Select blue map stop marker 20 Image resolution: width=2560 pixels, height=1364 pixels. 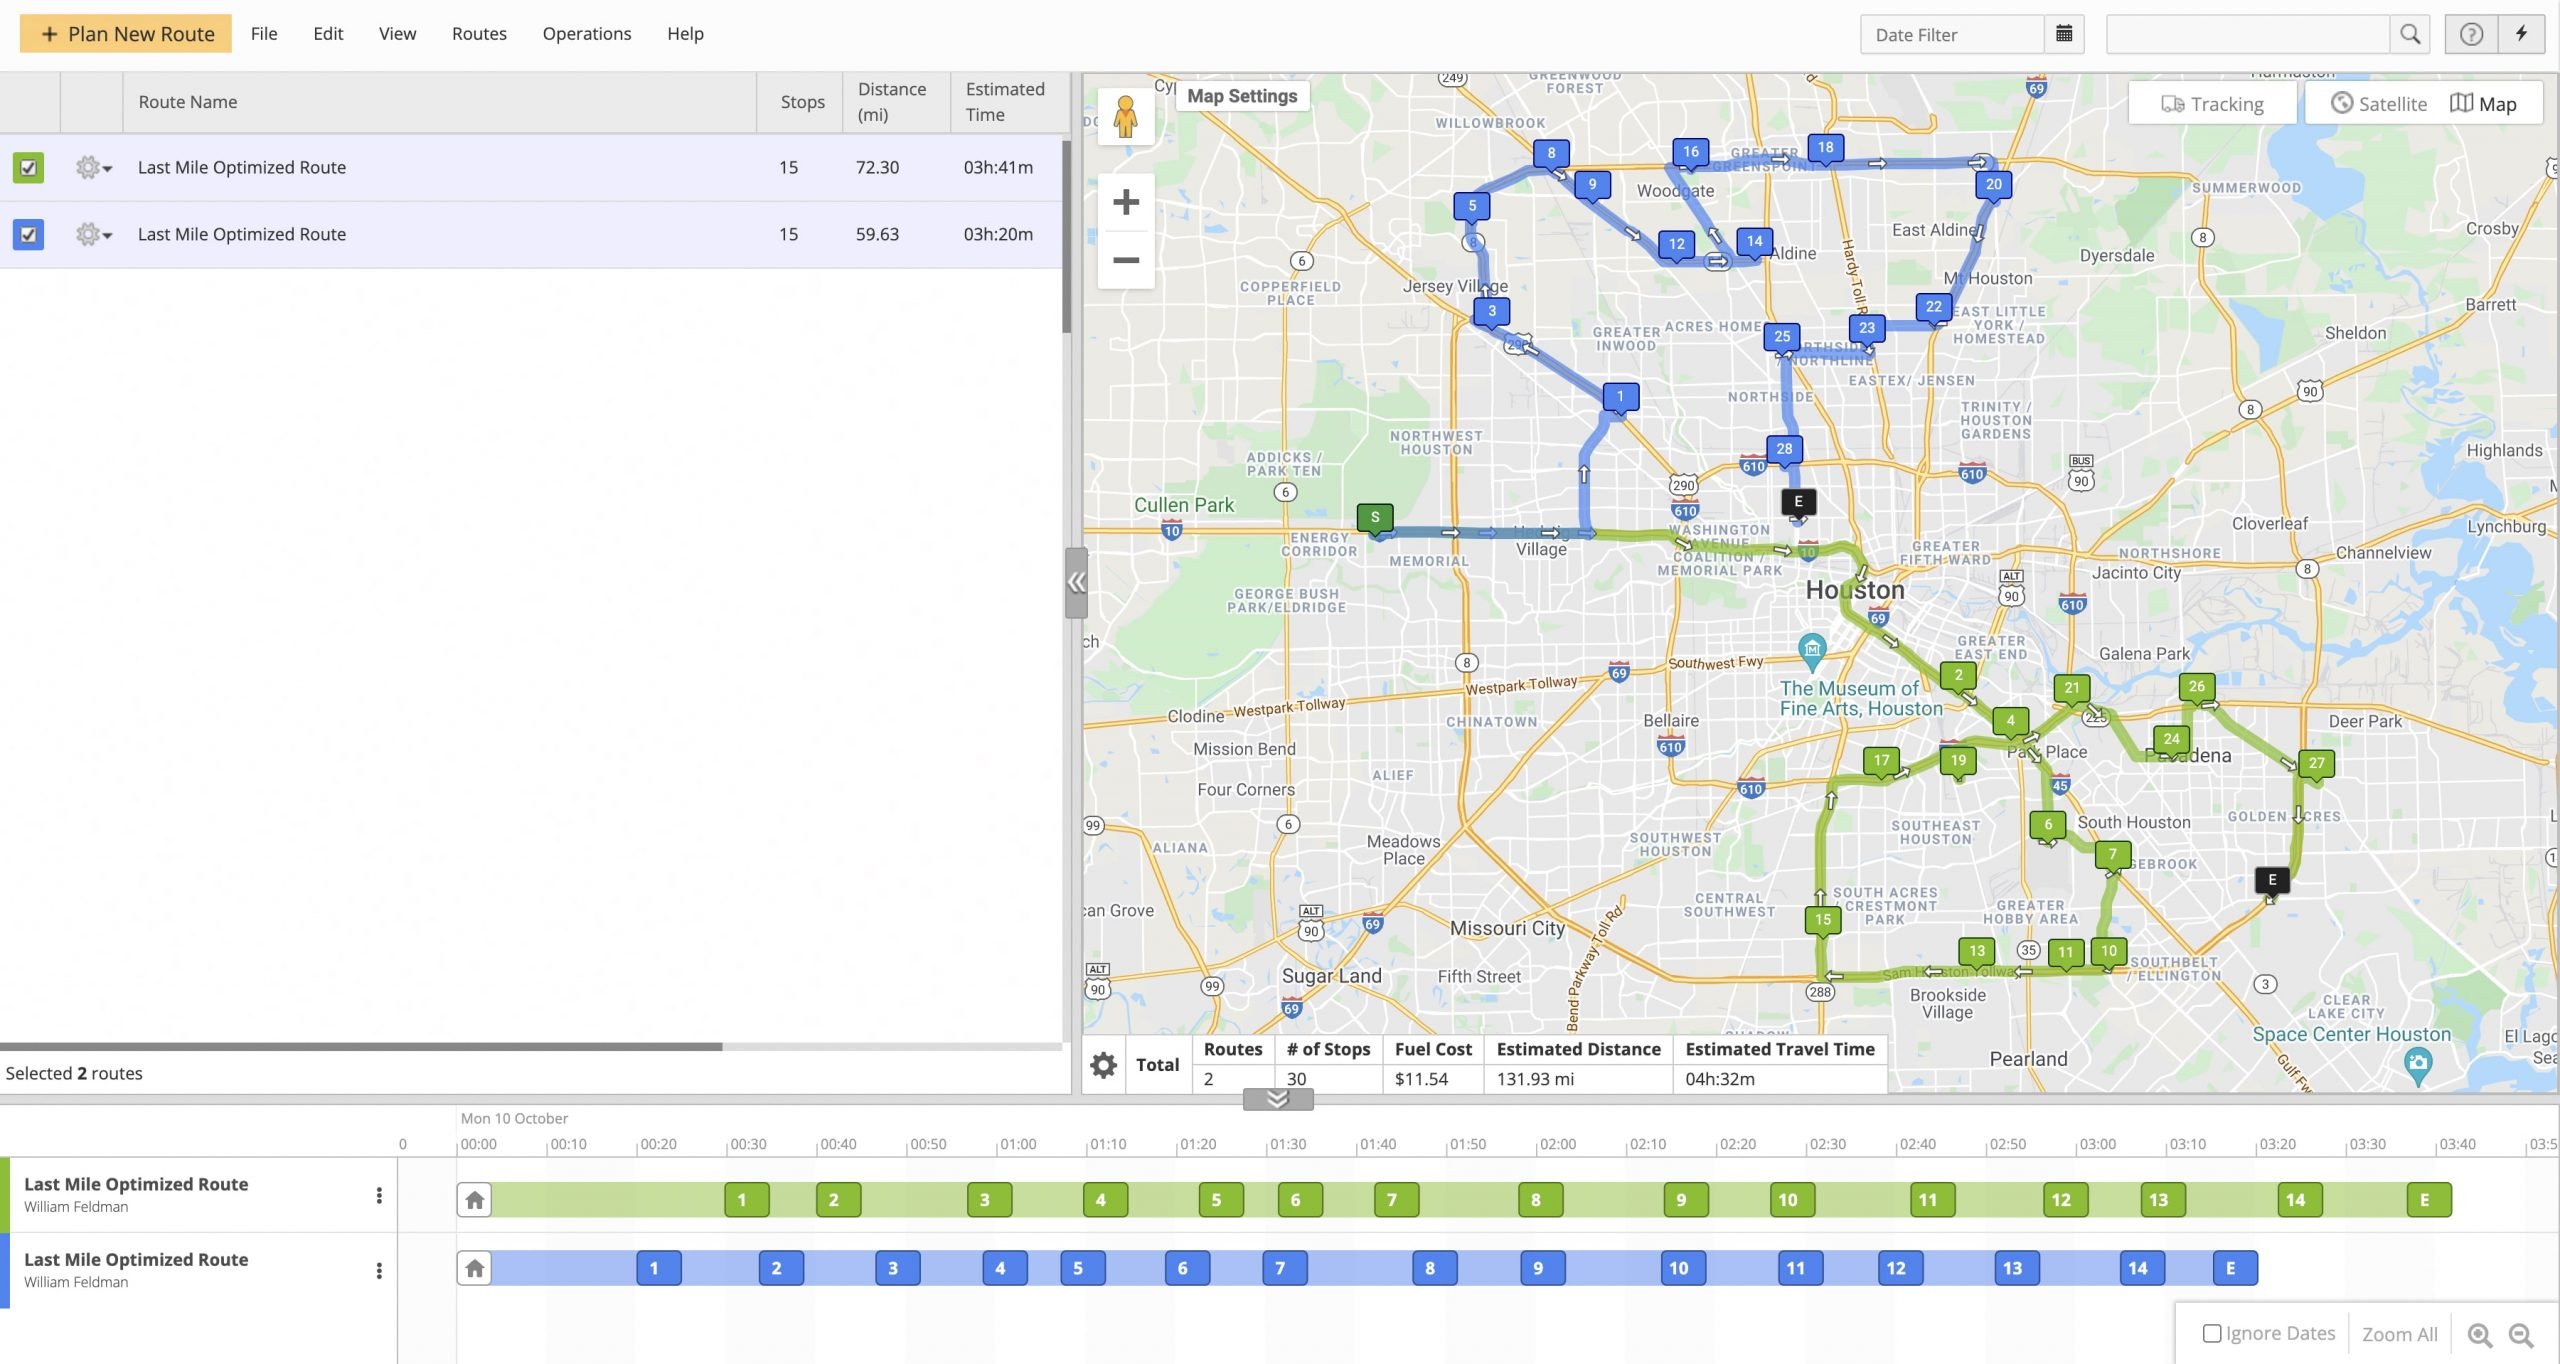1993,185
